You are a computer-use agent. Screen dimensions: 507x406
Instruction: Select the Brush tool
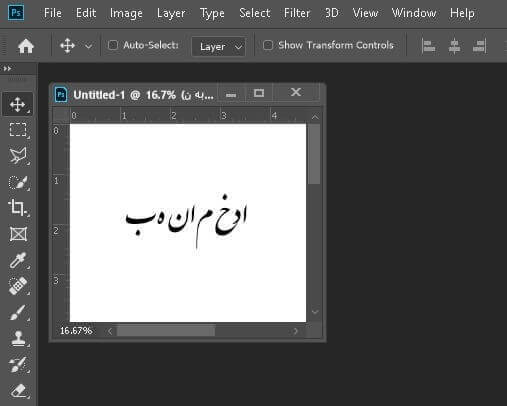click(x=18, y=312)
